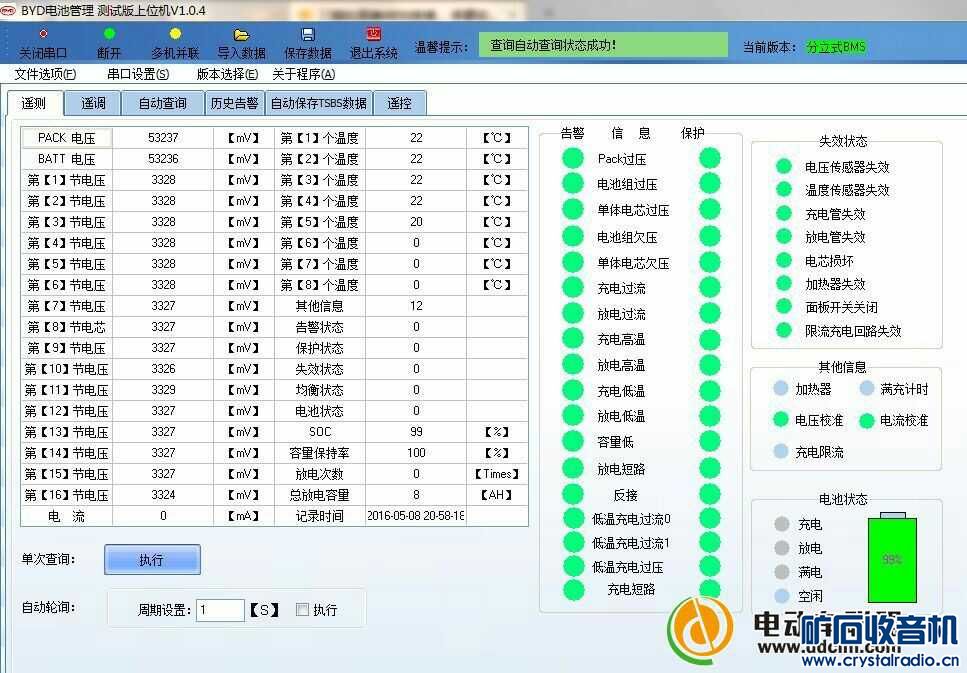
Task: Click the battery level graphic showing 99%
Action: 892,558
